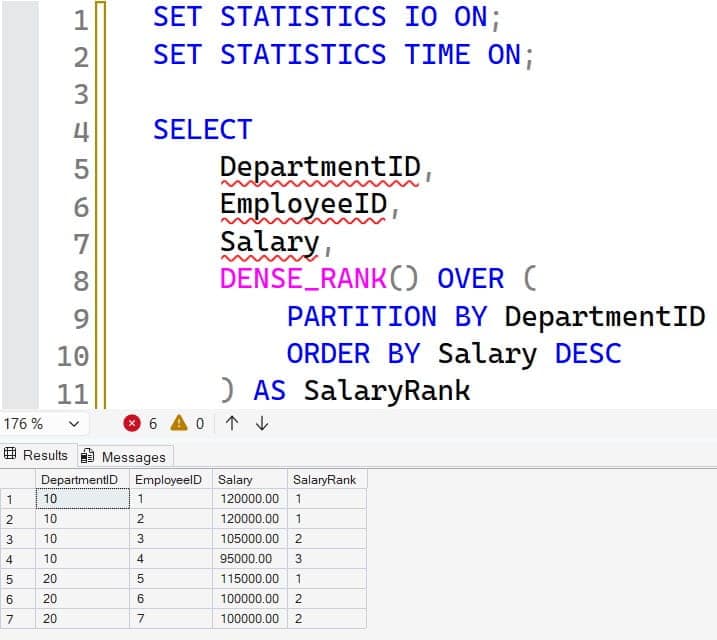Screen dimensions: 717x640
Task: Click the DESC keyword on line 10
Action: pos(588,354)
